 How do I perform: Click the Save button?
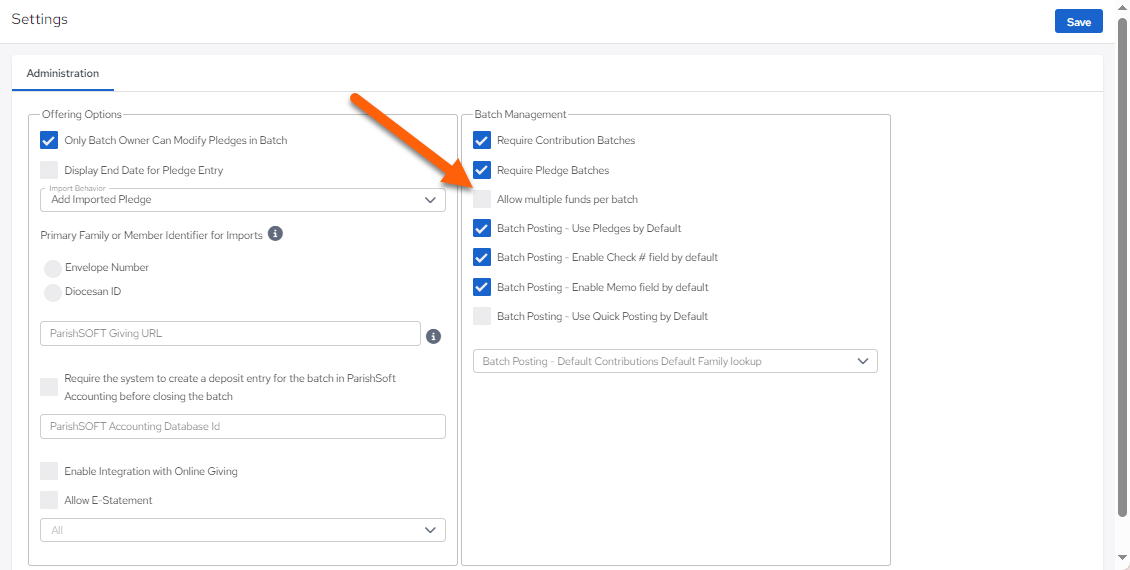point(1079,22)
